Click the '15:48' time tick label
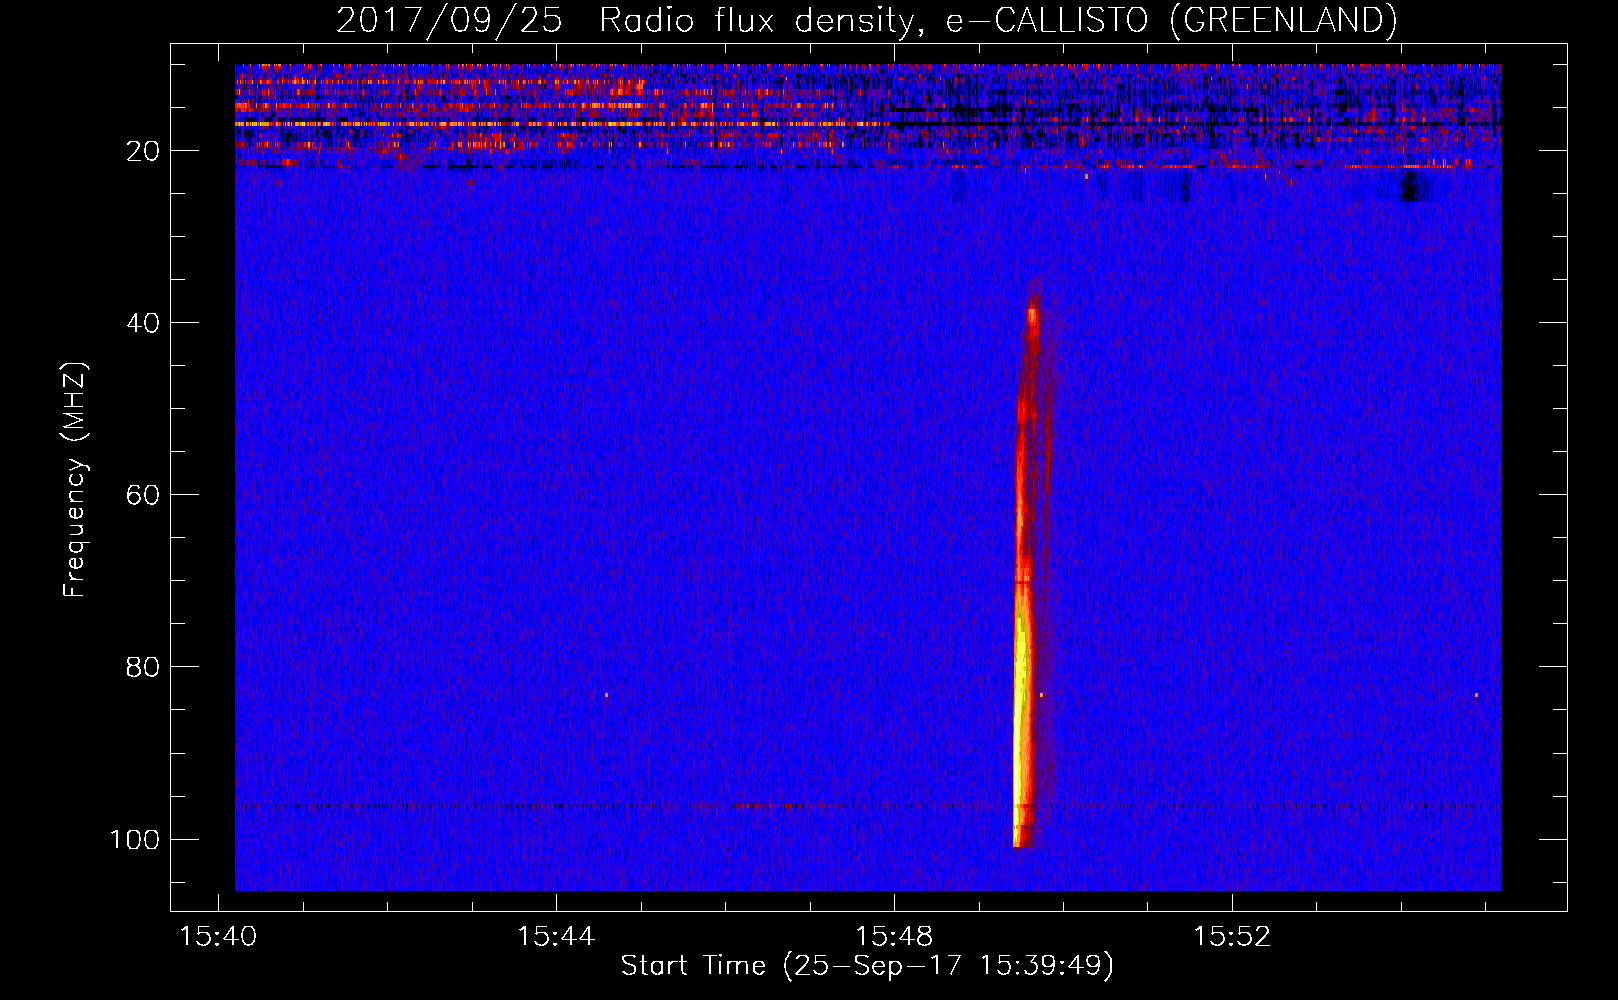 tap(894, 937)
